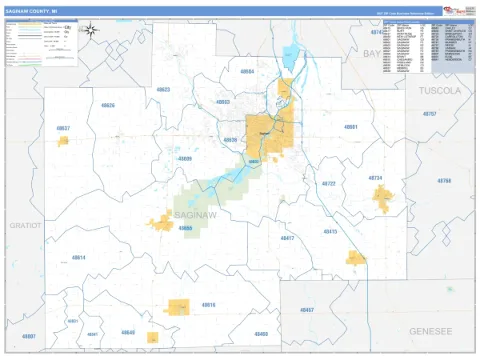The image size is (480, 360).
Task: Select ZIP code label 48415
Action: point(330,232)
